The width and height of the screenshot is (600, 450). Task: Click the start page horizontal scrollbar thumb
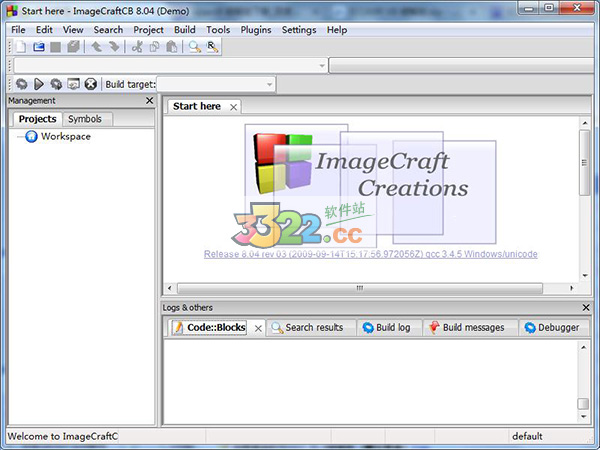(x=360, y=288)
